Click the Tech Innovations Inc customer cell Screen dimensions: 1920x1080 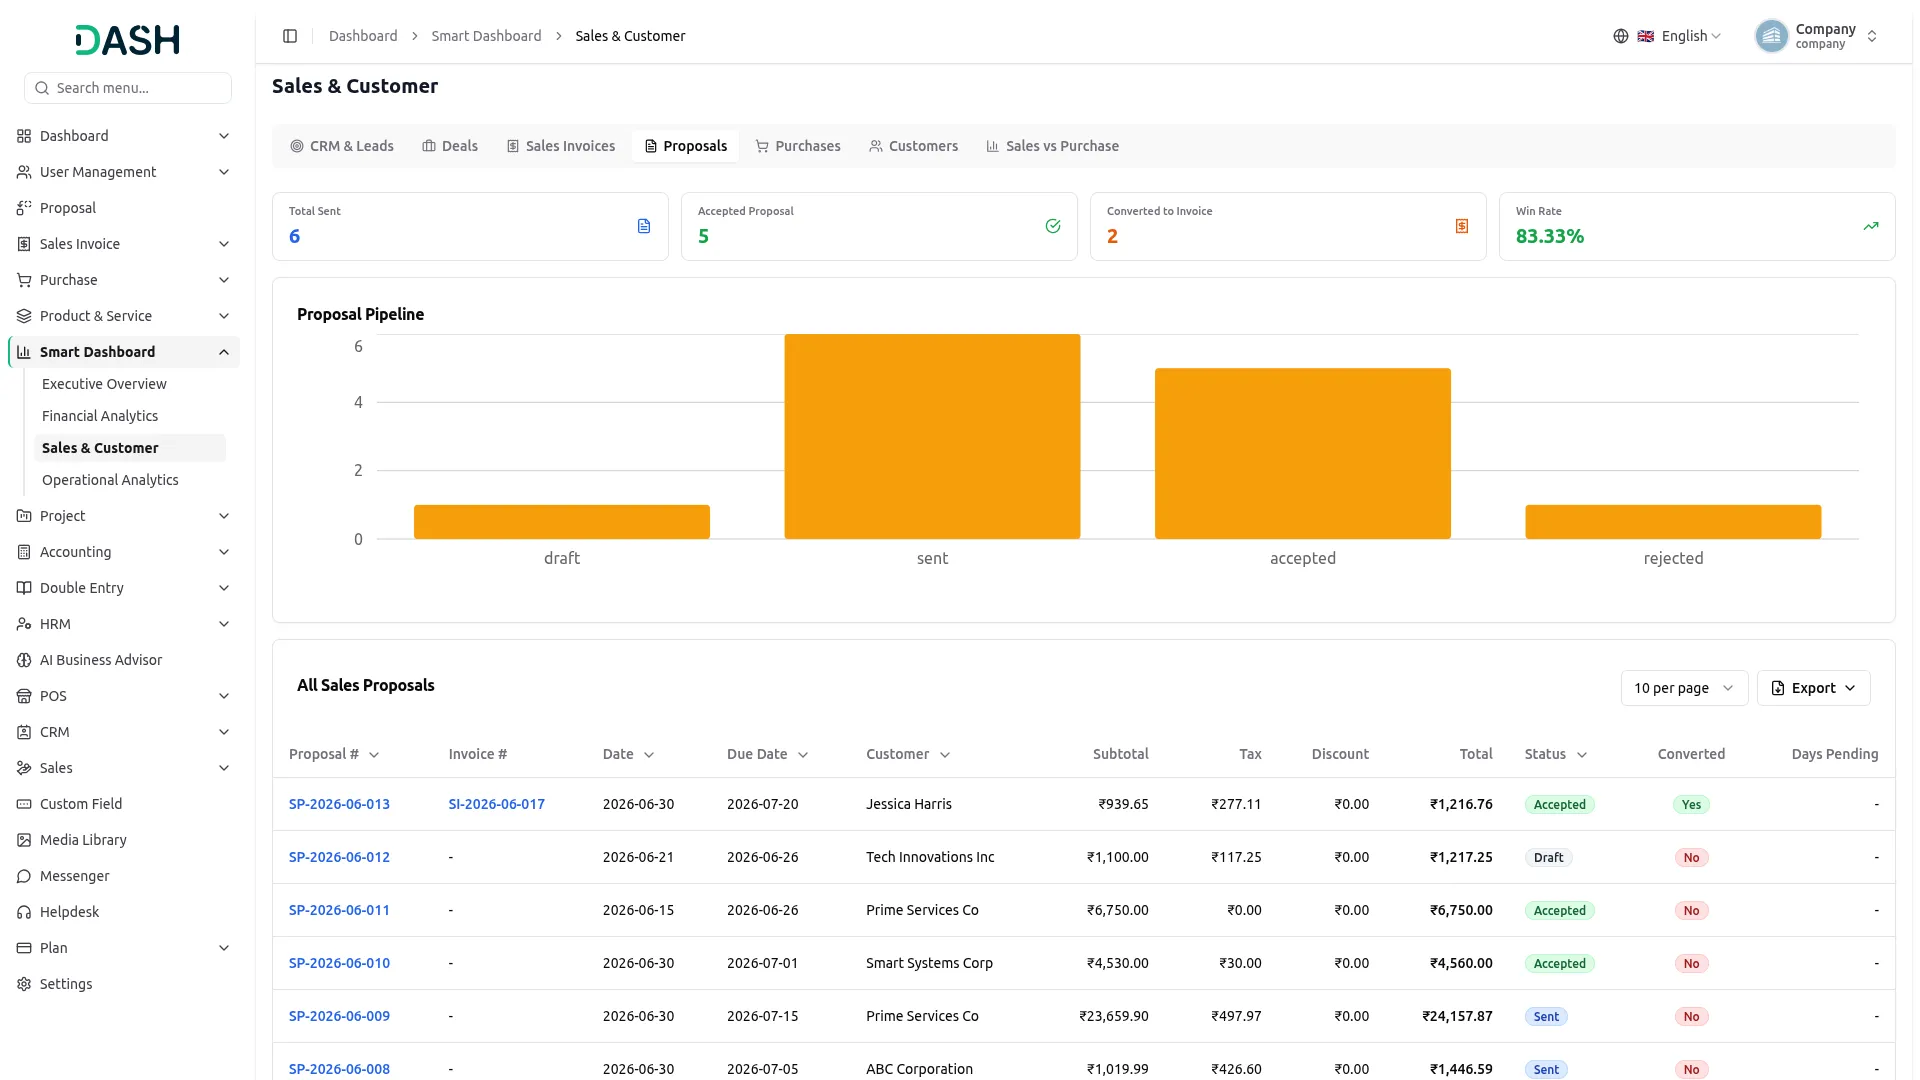coord(930,857)
